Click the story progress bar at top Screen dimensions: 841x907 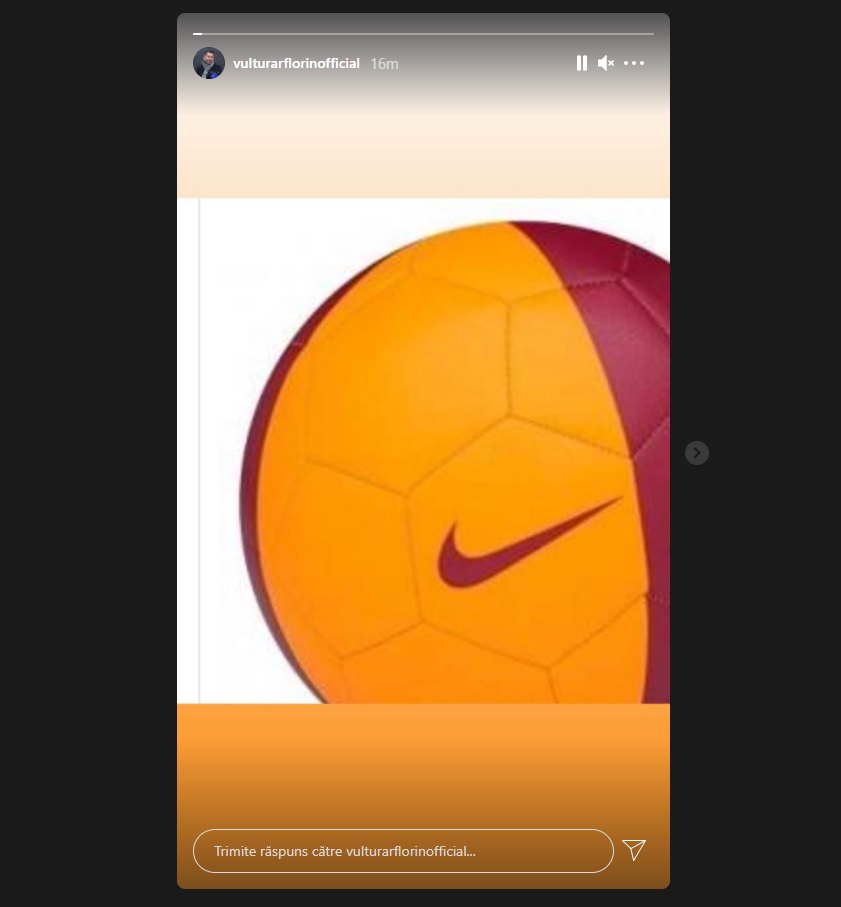423,34
